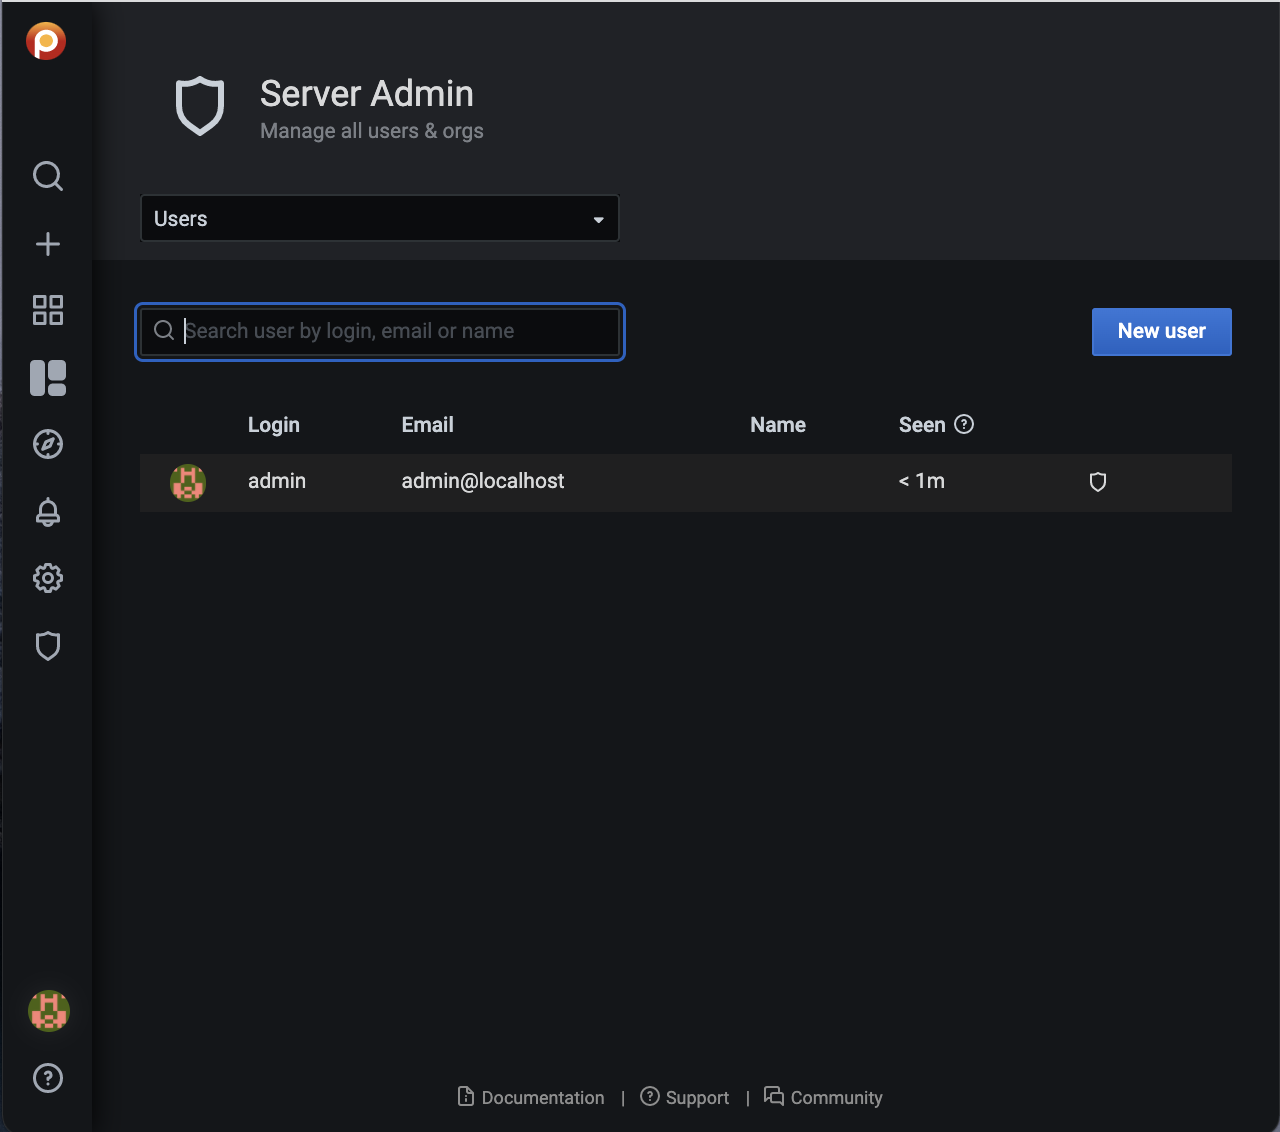
Task: Open the Dashboards grid icon
Action: tap(48, 310)
